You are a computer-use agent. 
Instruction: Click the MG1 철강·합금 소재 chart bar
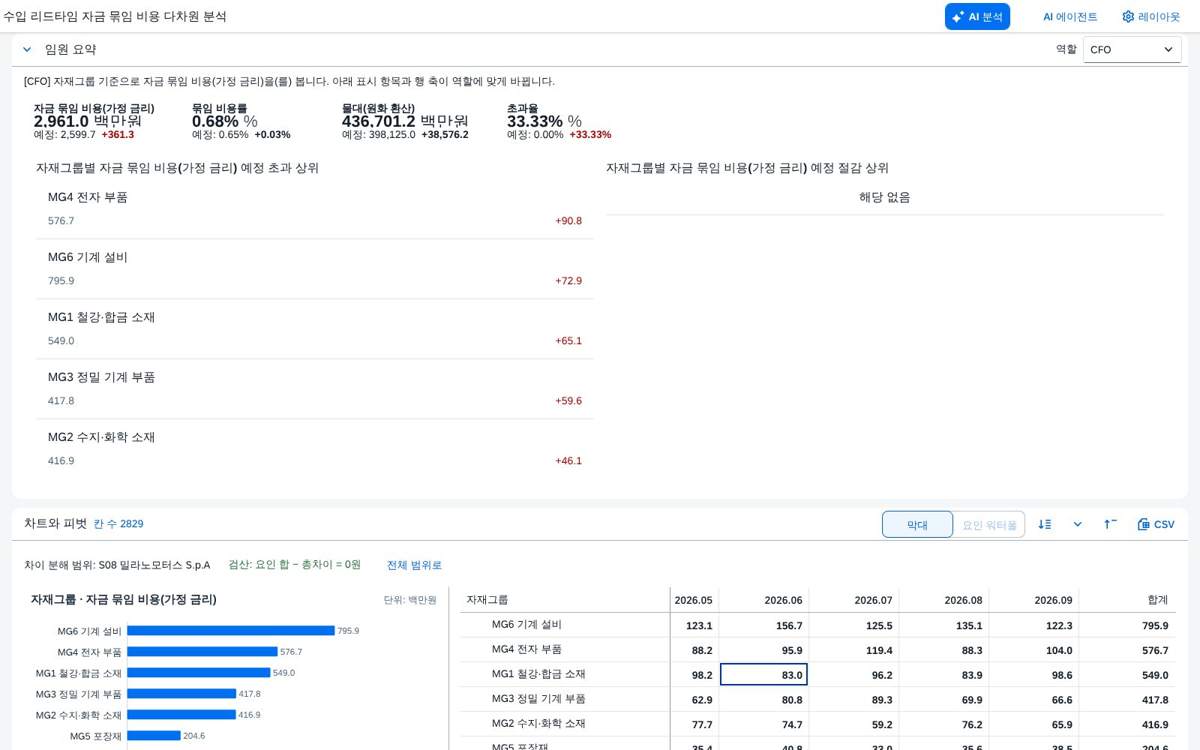point(199,673)
